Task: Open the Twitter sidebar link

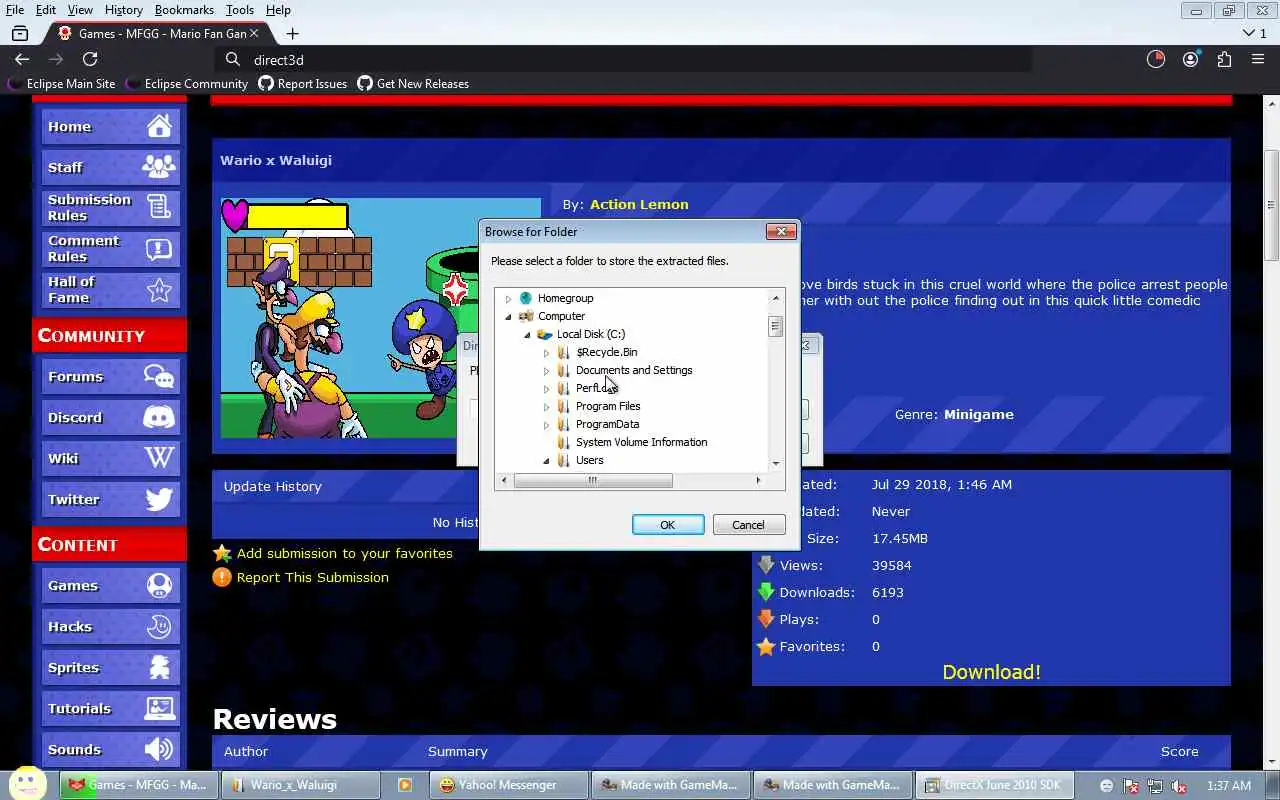Action: (110, 499)
